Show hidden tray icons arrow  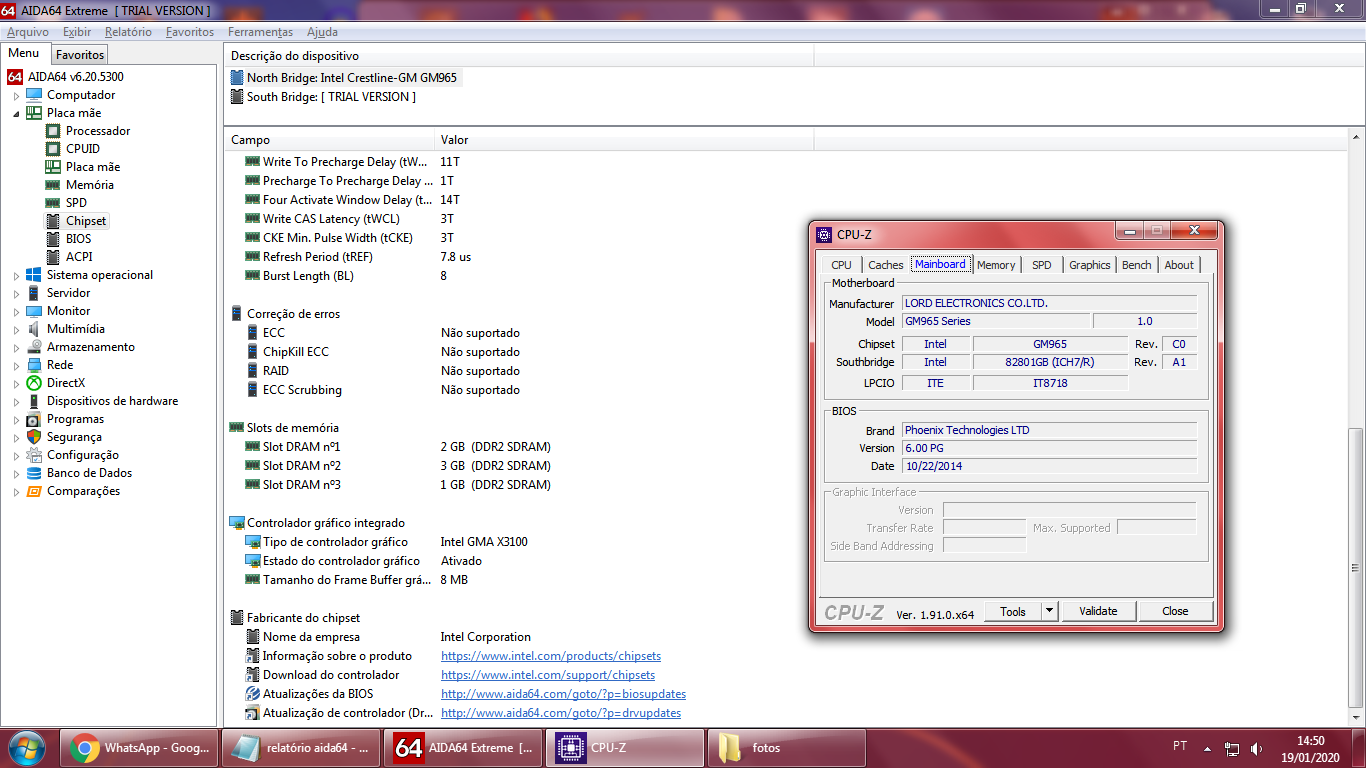[1208, 748]
